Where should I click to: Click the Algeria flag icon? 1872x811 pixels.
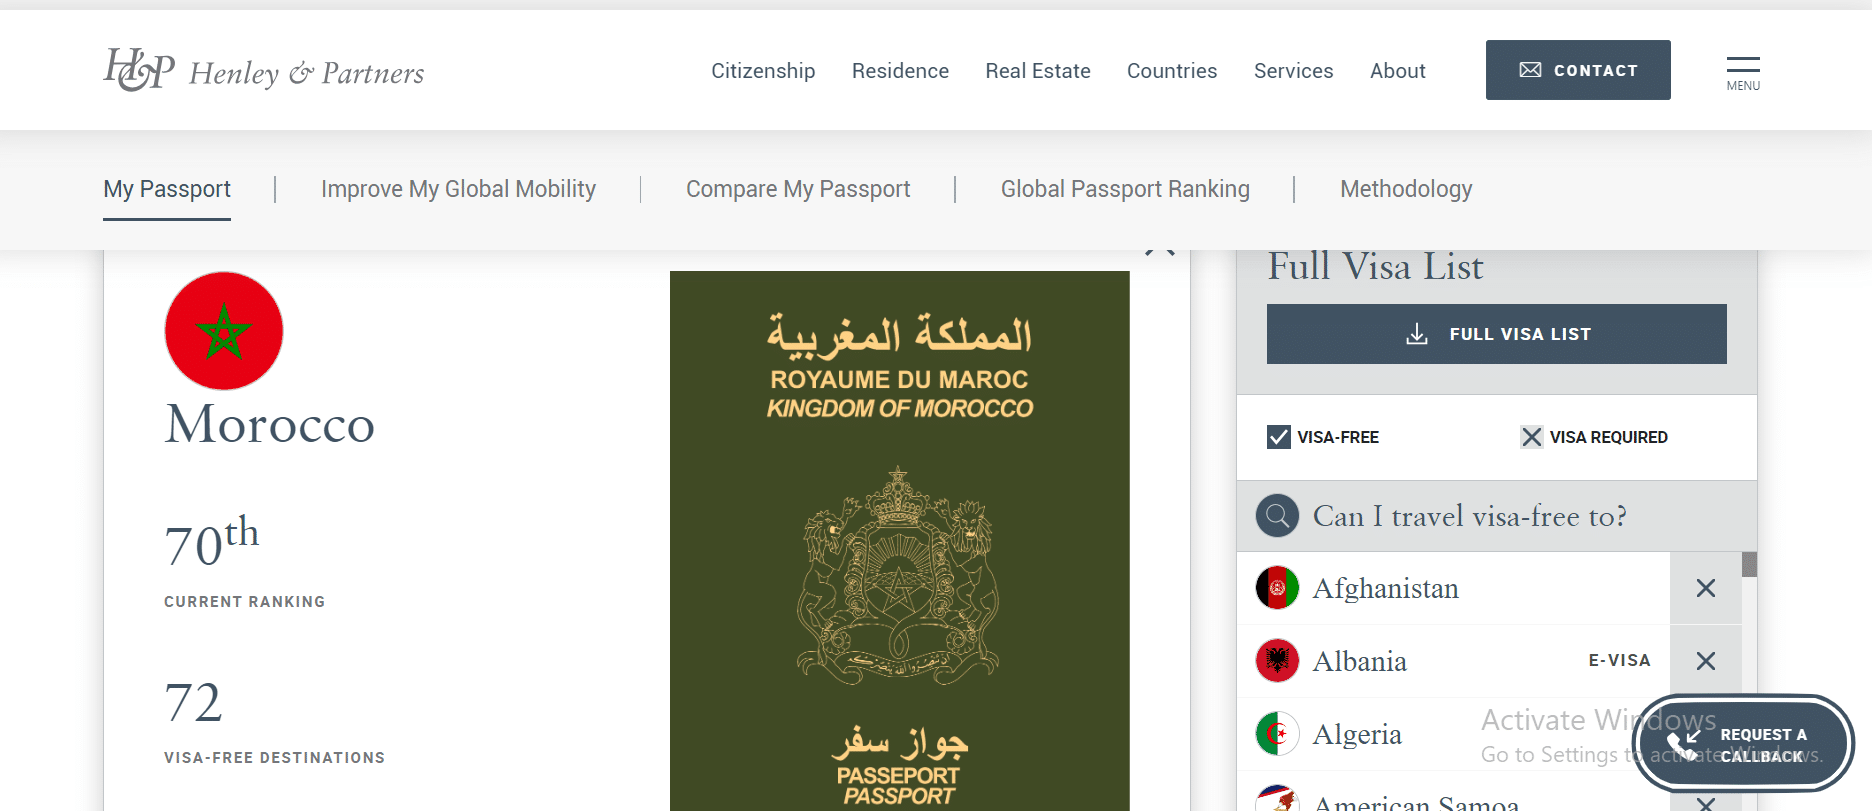click(1277, 734)
